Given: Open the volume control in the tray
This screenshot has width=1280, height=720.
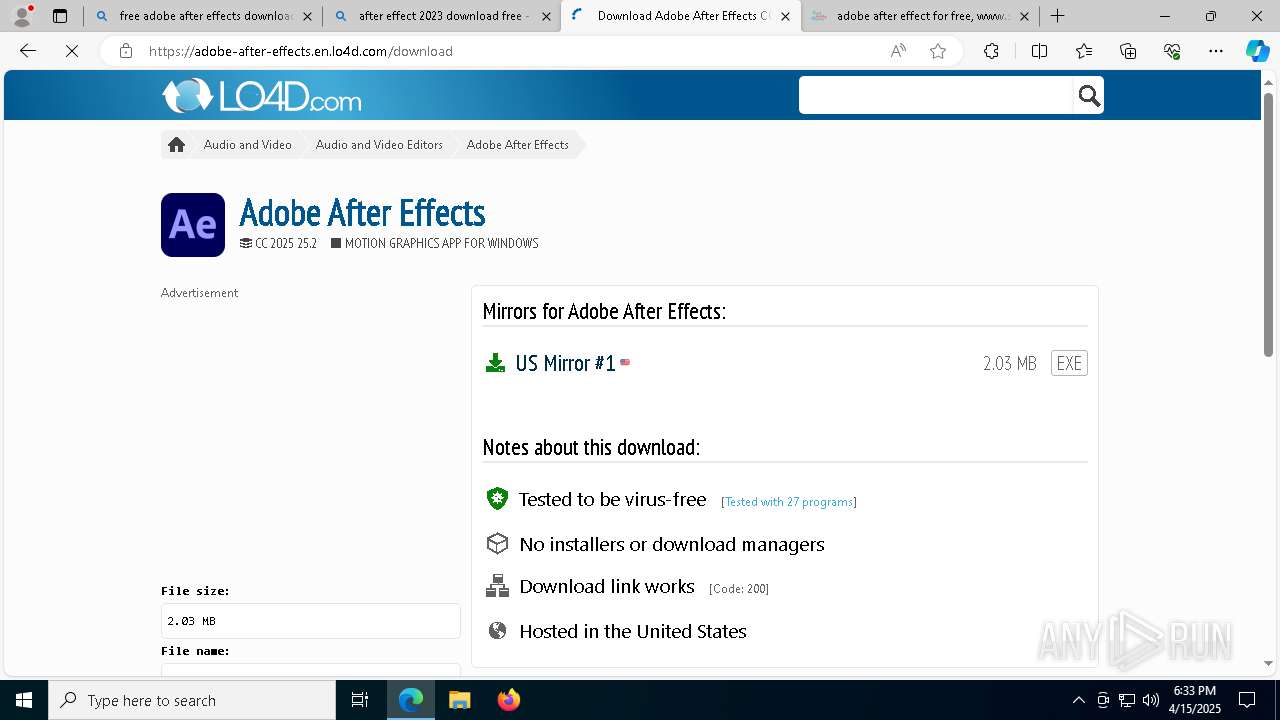Looking at the screenshot, I should (x=1151, y=700).
